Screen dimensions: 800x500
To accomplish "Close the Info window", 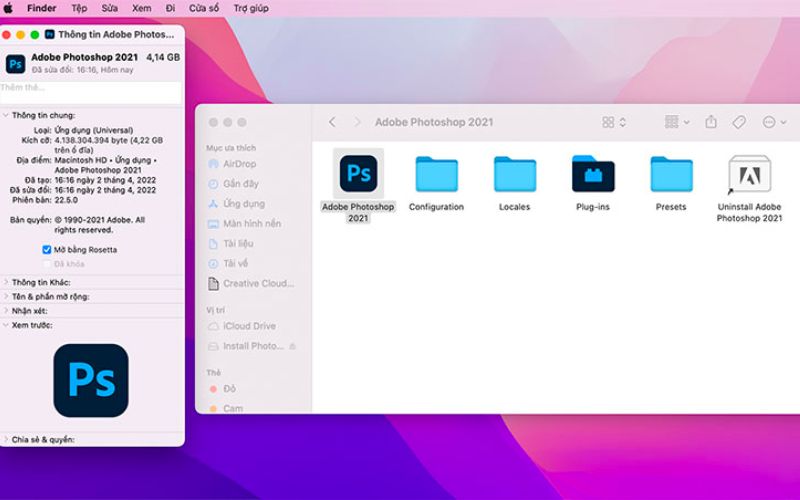I will [6, 35].
